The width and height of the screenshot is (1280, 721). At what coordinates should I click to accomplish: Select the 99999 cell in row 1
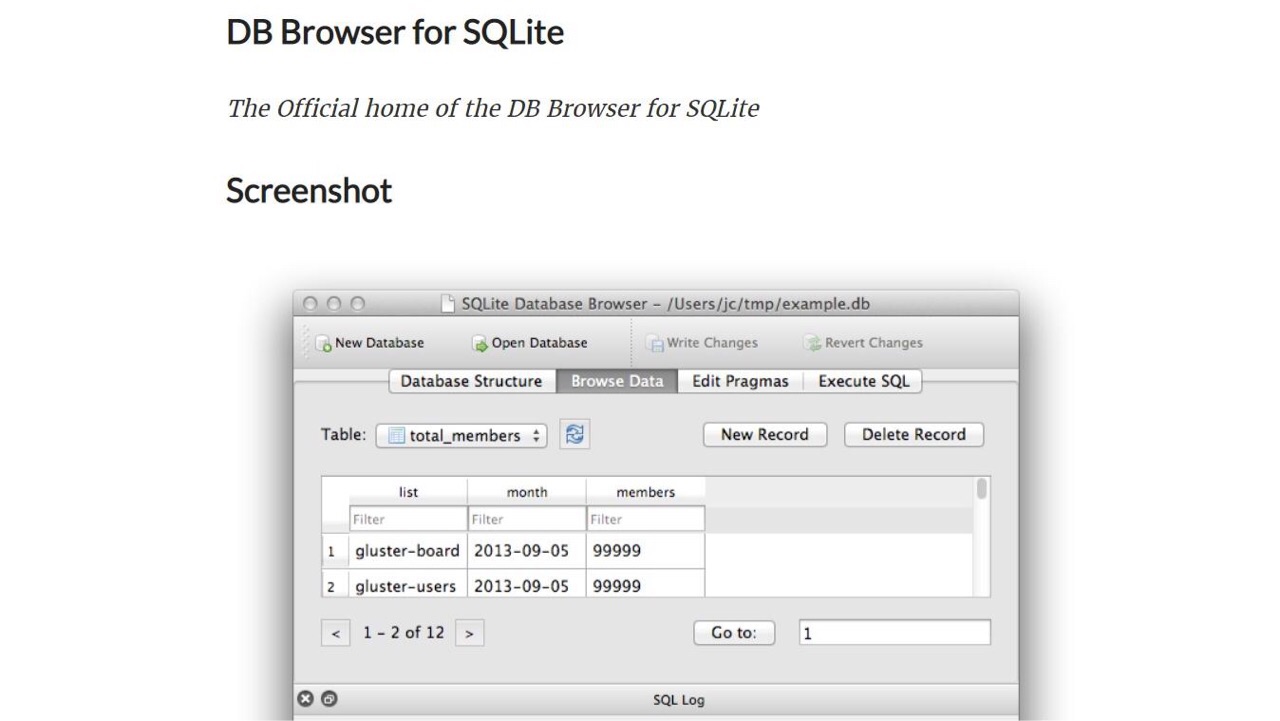tap(646, 551)
